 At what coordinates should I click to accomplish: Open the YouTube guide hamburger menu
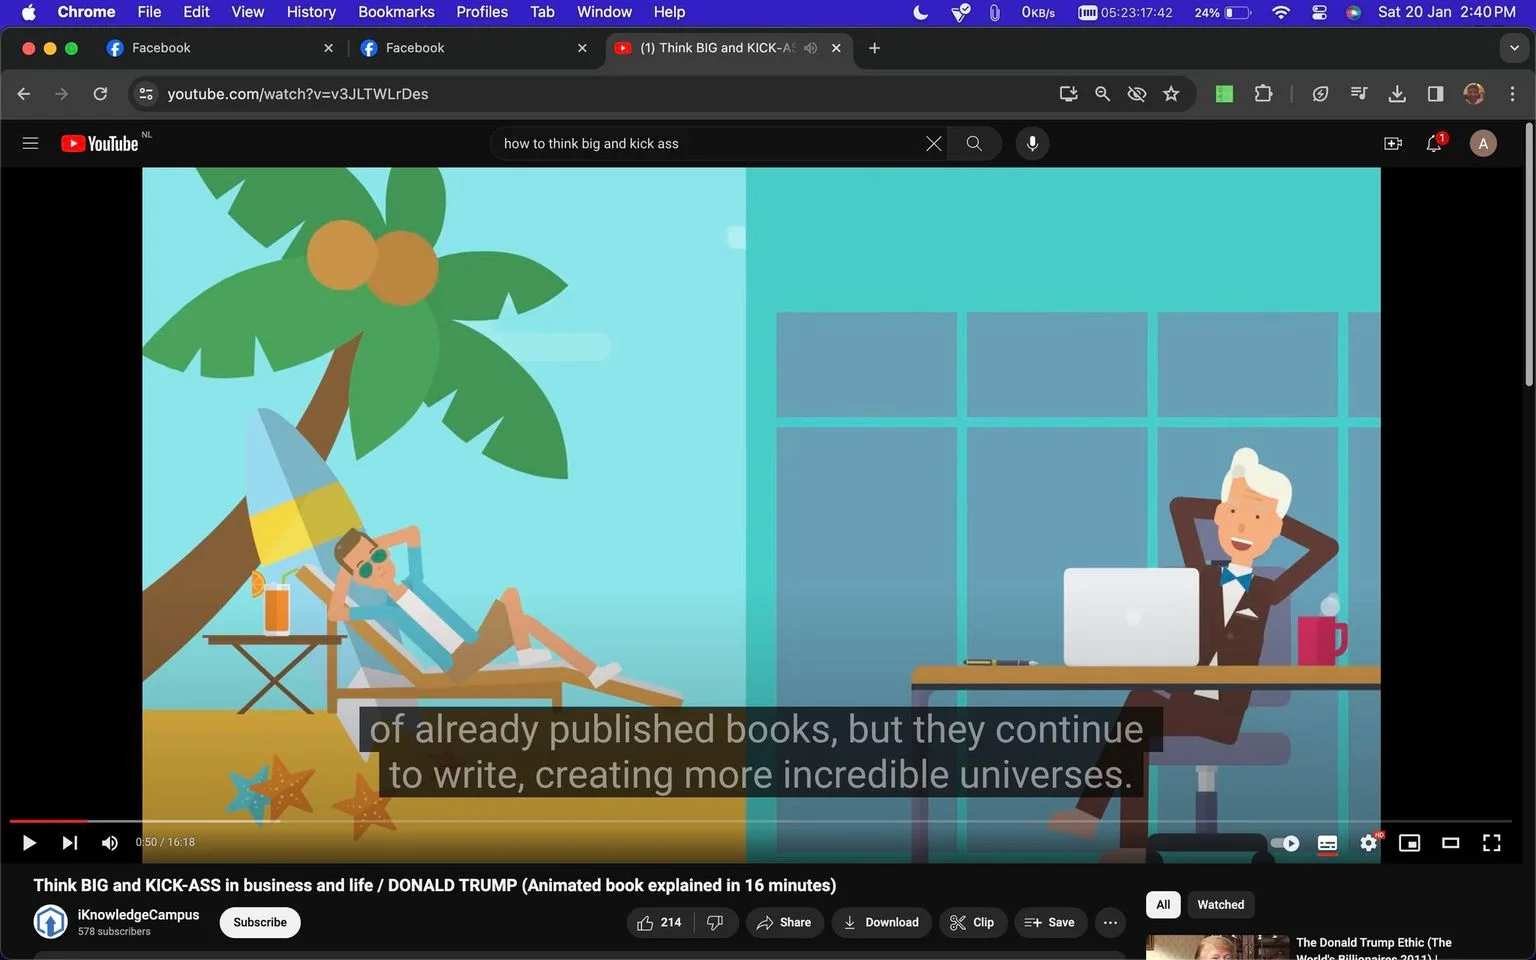[x=30, y=143]
